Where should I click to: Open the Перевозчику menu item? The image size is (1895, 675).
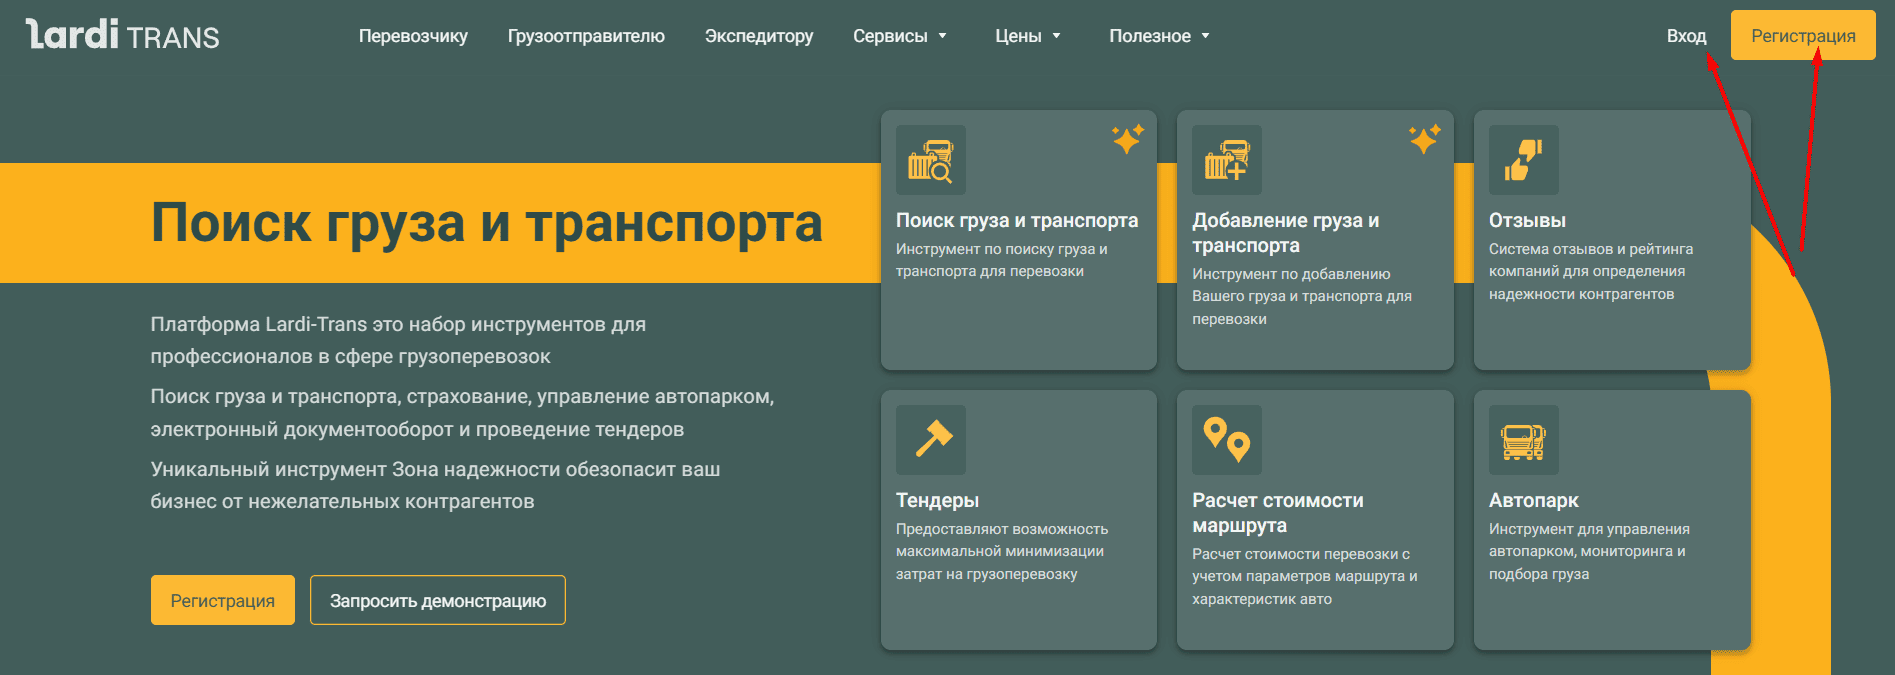(413, 36)
